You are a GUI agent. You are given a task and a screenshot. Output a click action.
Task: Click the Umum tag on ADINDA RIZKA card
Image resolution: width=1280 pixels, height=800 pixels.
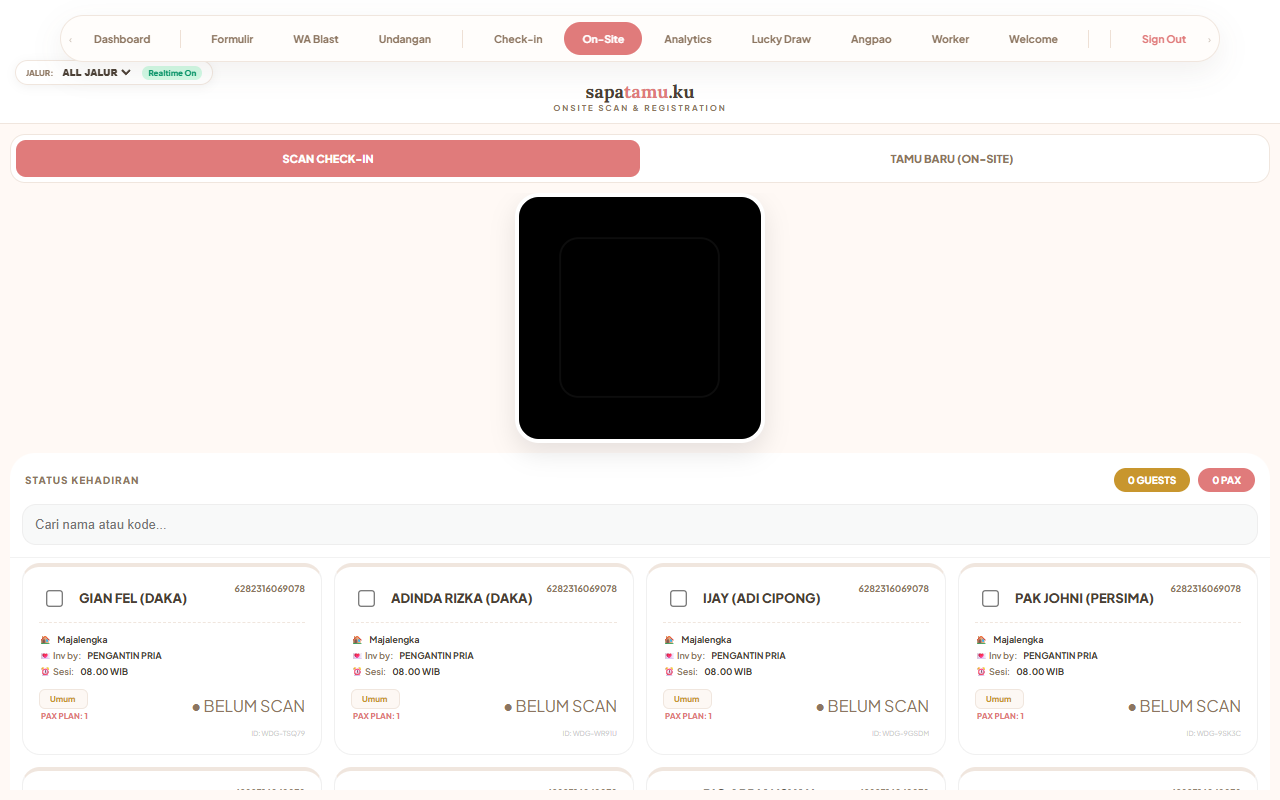pyautogui.click(x=376, y=699)
